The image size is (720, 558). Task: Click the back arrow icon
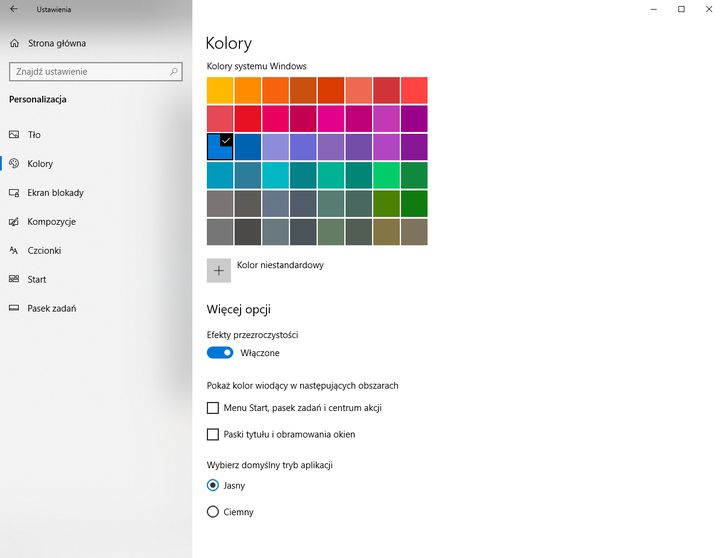(x=14, y=9)
